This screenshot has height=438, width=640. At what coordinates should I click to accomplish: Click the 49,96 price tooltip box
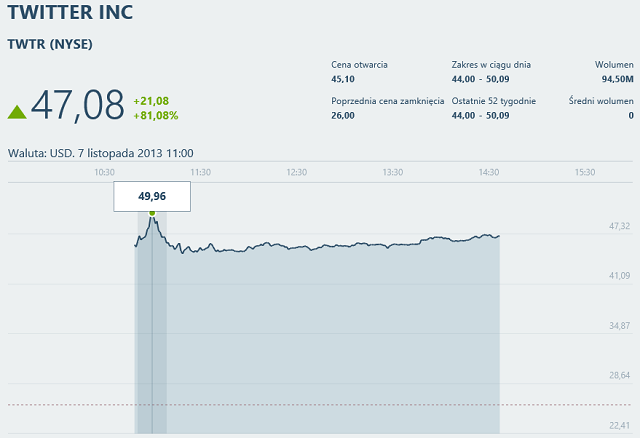[x=152, y=196]
